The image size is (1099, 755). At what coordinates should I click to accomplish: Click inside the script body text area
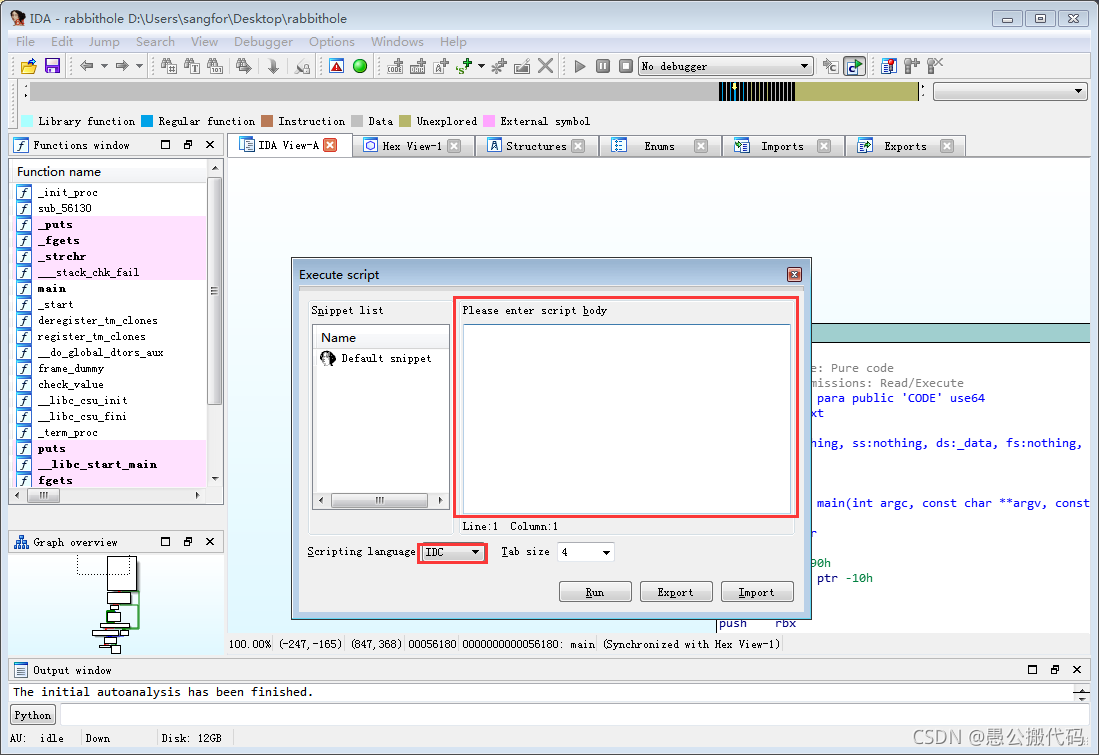pyautogui.click(x=626, y=419)
